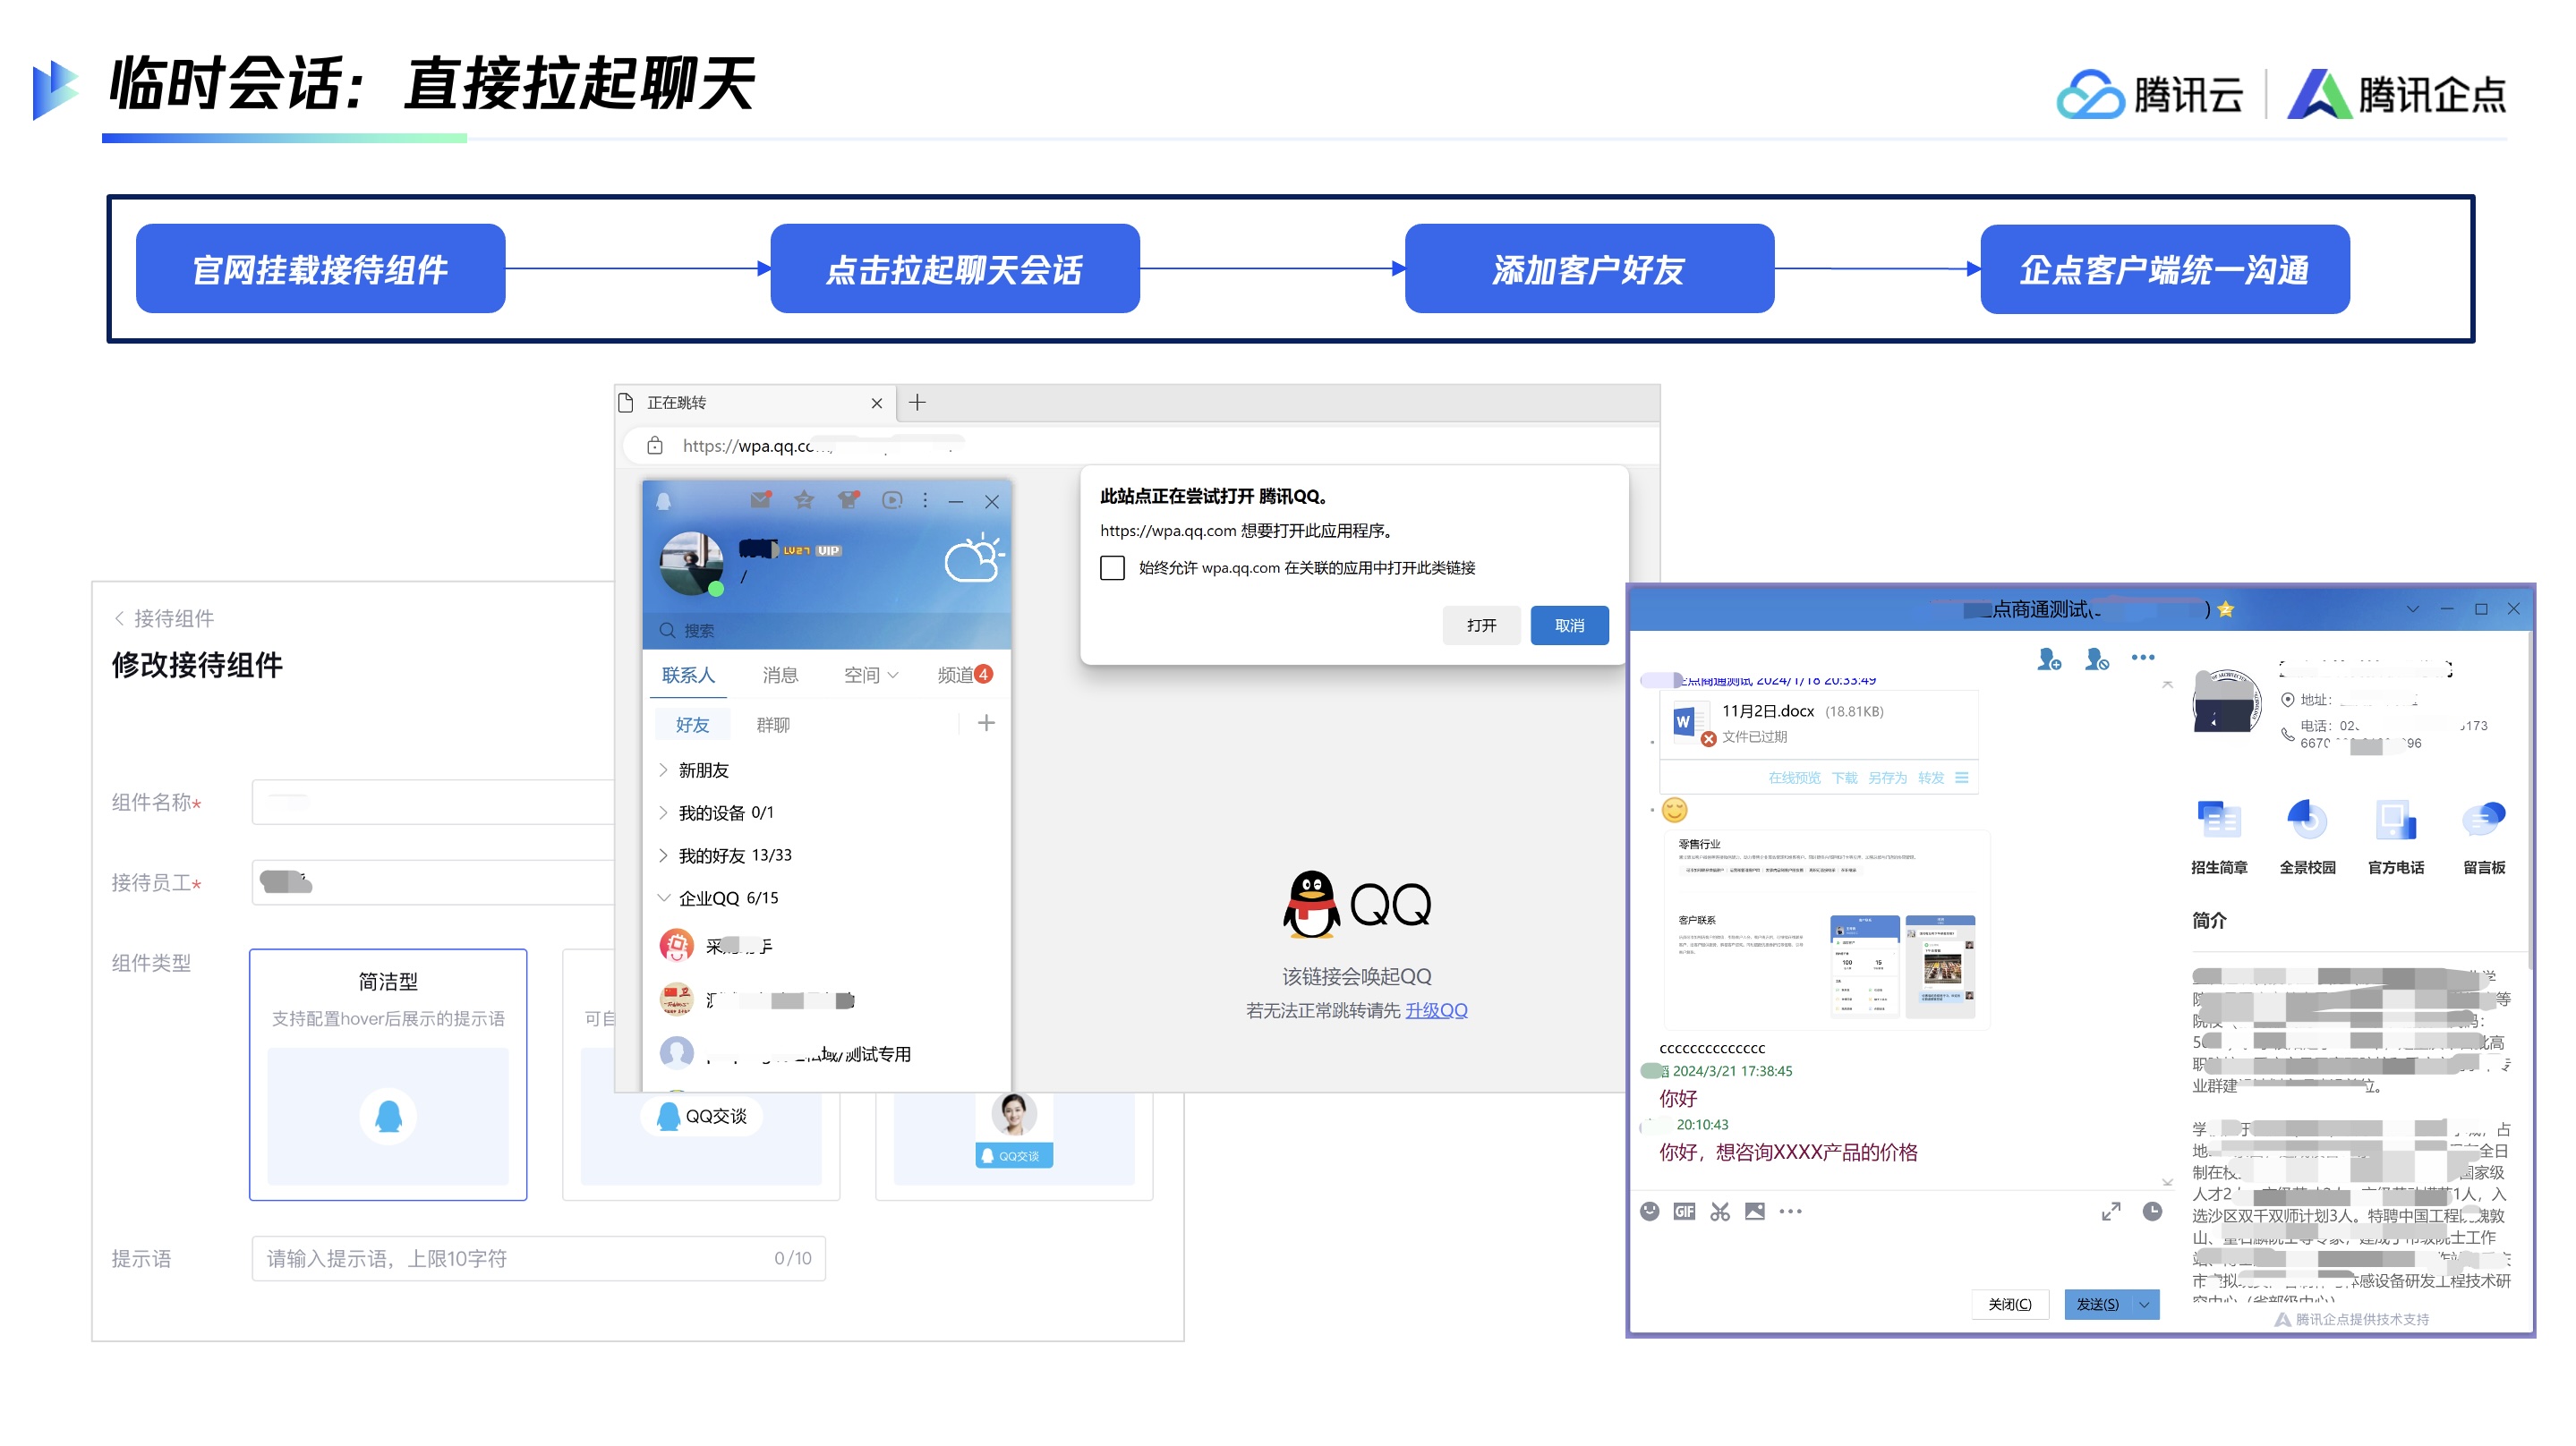Open chat history clock icon
Screen dimensions: 2576x1446
click(2152, 1211)
